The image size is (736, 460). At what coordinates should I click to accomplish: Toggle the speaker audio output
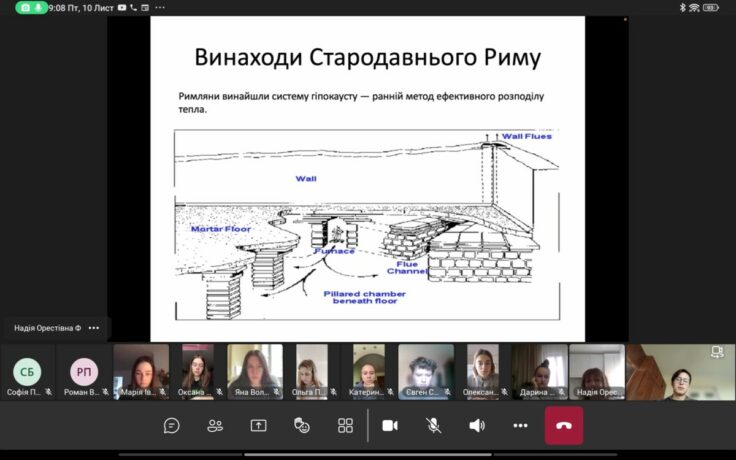point(477,425)
